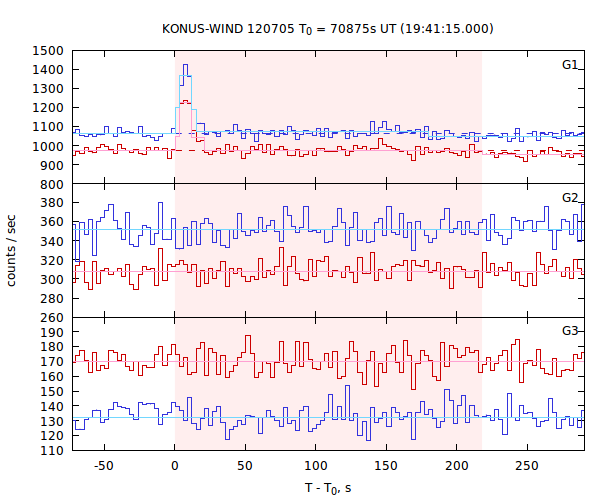Click the G2 y-axis value 380
The width and height of the screenshot is (600, 500).
tap(52, 202)
